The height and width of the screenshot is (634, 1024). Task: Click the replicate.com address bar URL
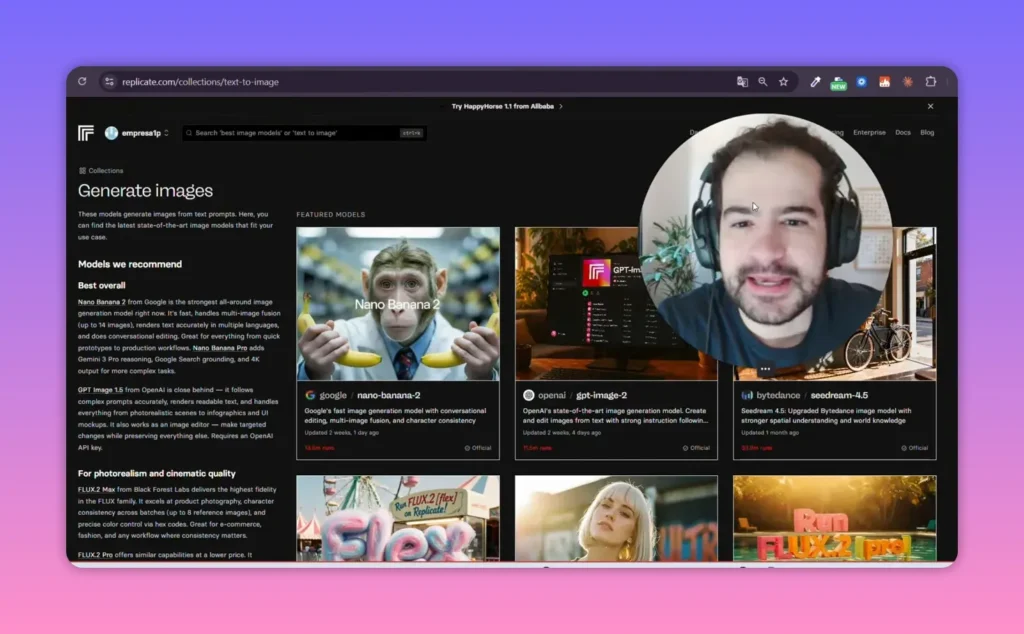200,82
